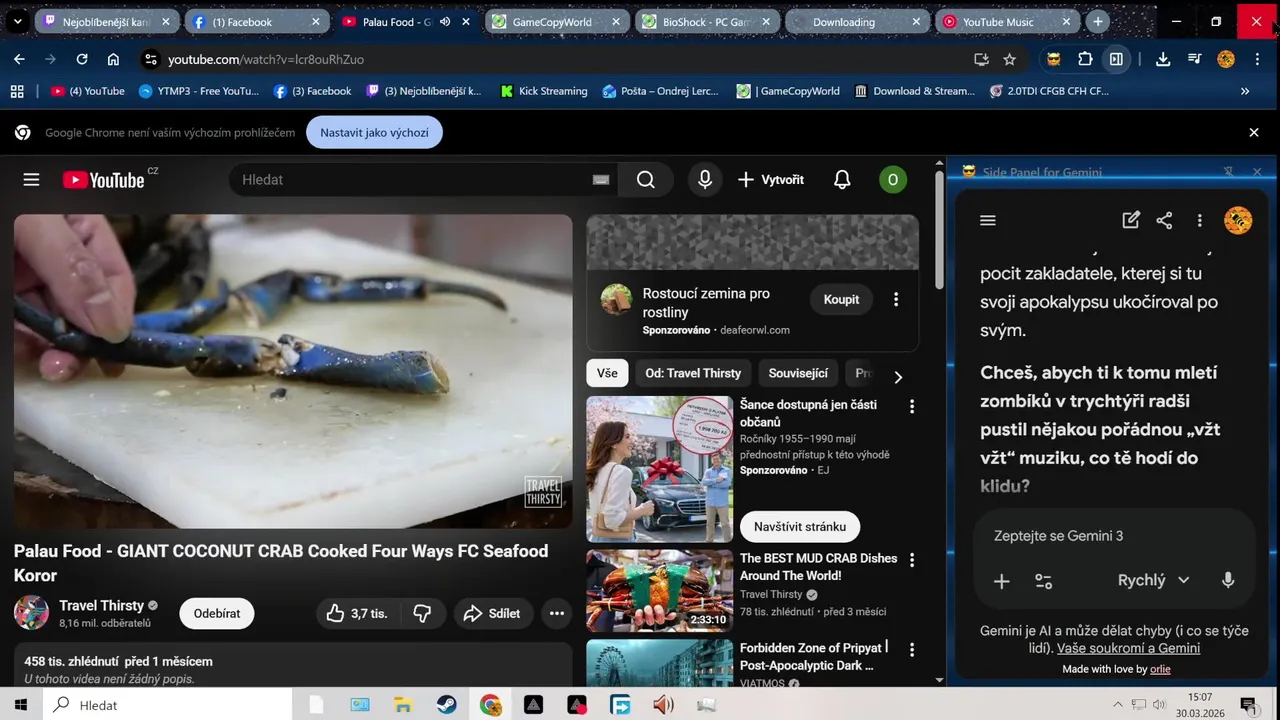
Task: Select the Vše filter chip
Action: (607, 373)
